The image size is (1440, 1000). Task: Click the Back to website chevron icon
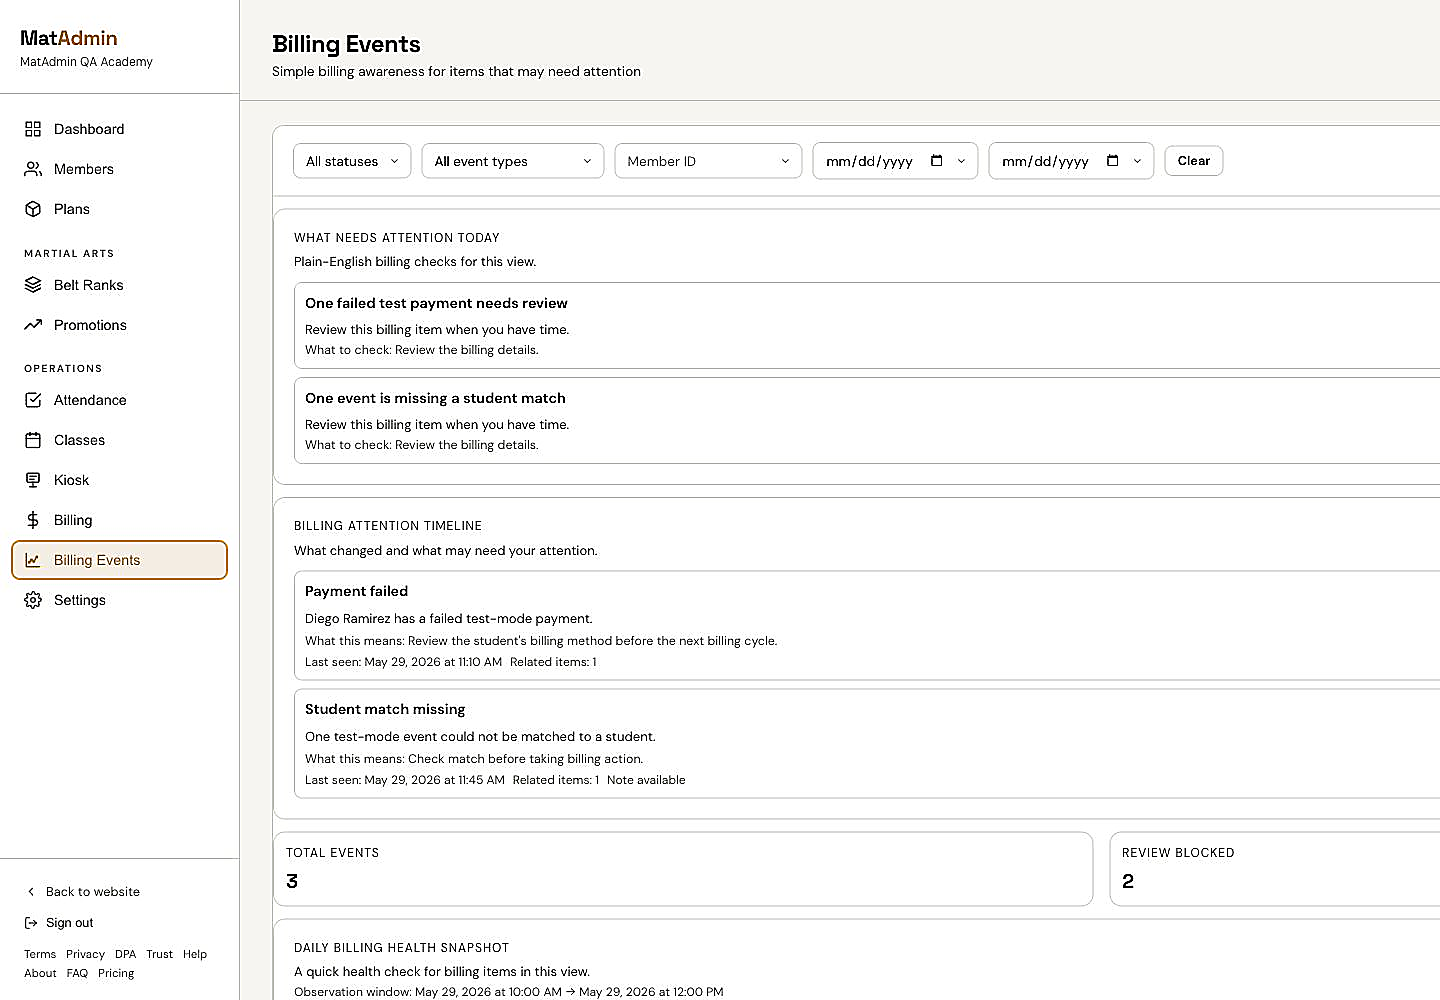(x=31, y=892)
